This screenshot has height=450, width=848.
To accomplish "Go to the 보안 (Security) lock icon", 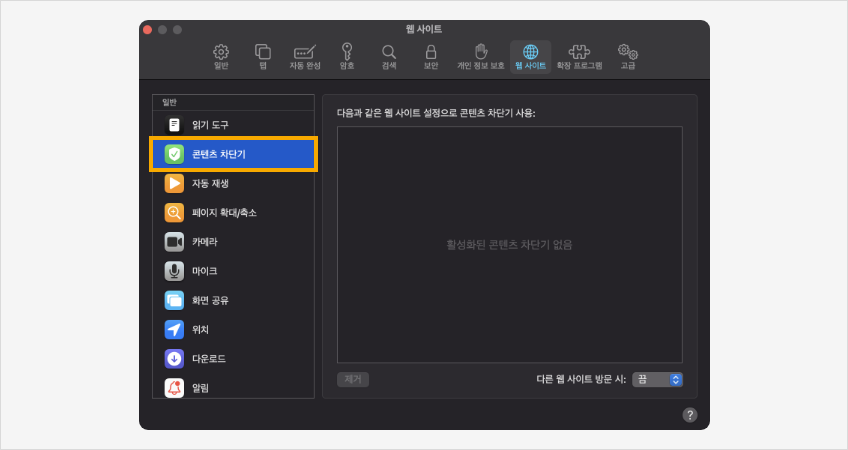I will pos(431,56).
